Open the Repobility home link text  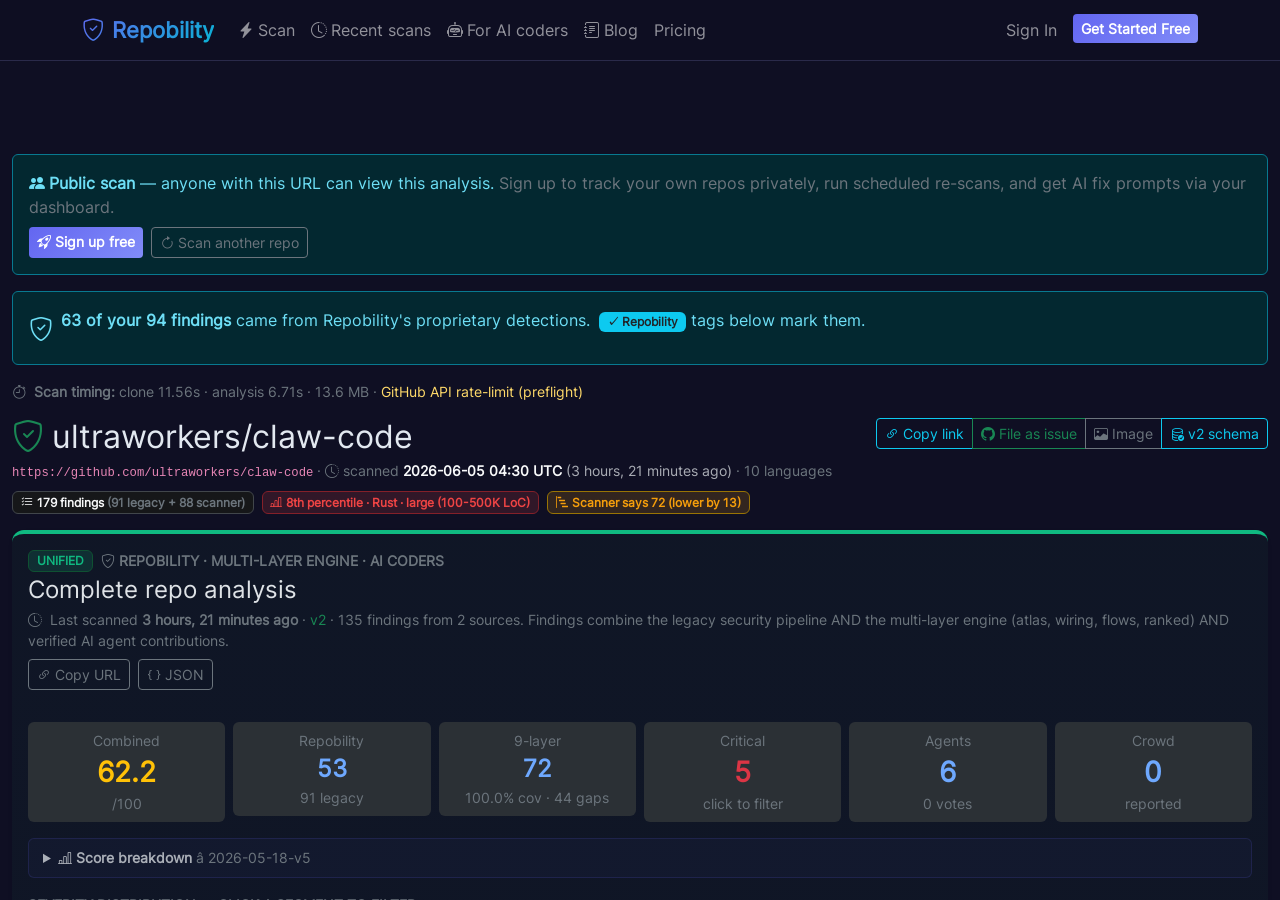point(163,30)
